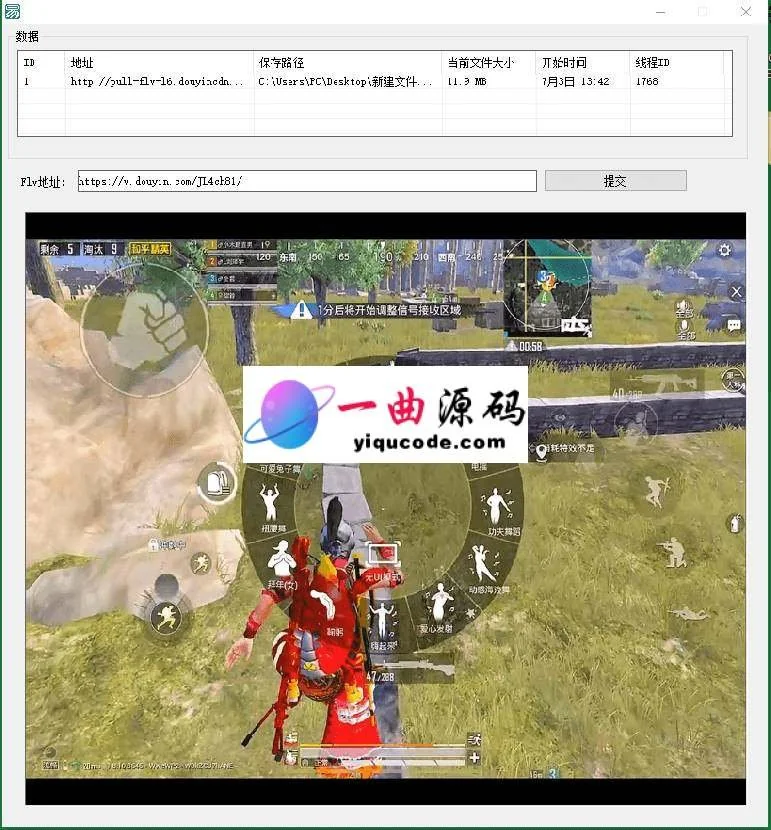The width and height of the screenshot is (771, 830).
Task: Click the Flv地址 URL input field
Action: pyautogui.click(x=306, y=181)
